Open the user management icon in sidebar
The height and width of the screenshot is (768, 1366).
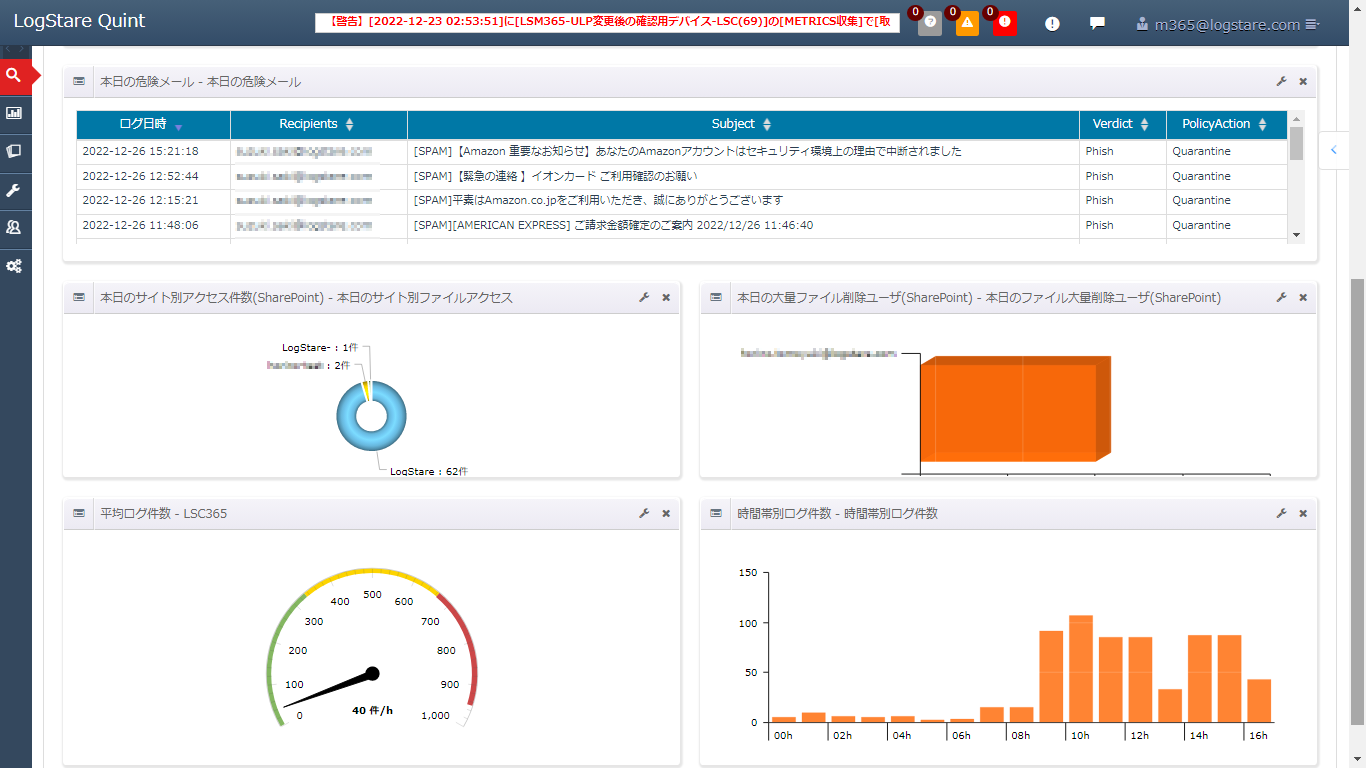[14, 227]
